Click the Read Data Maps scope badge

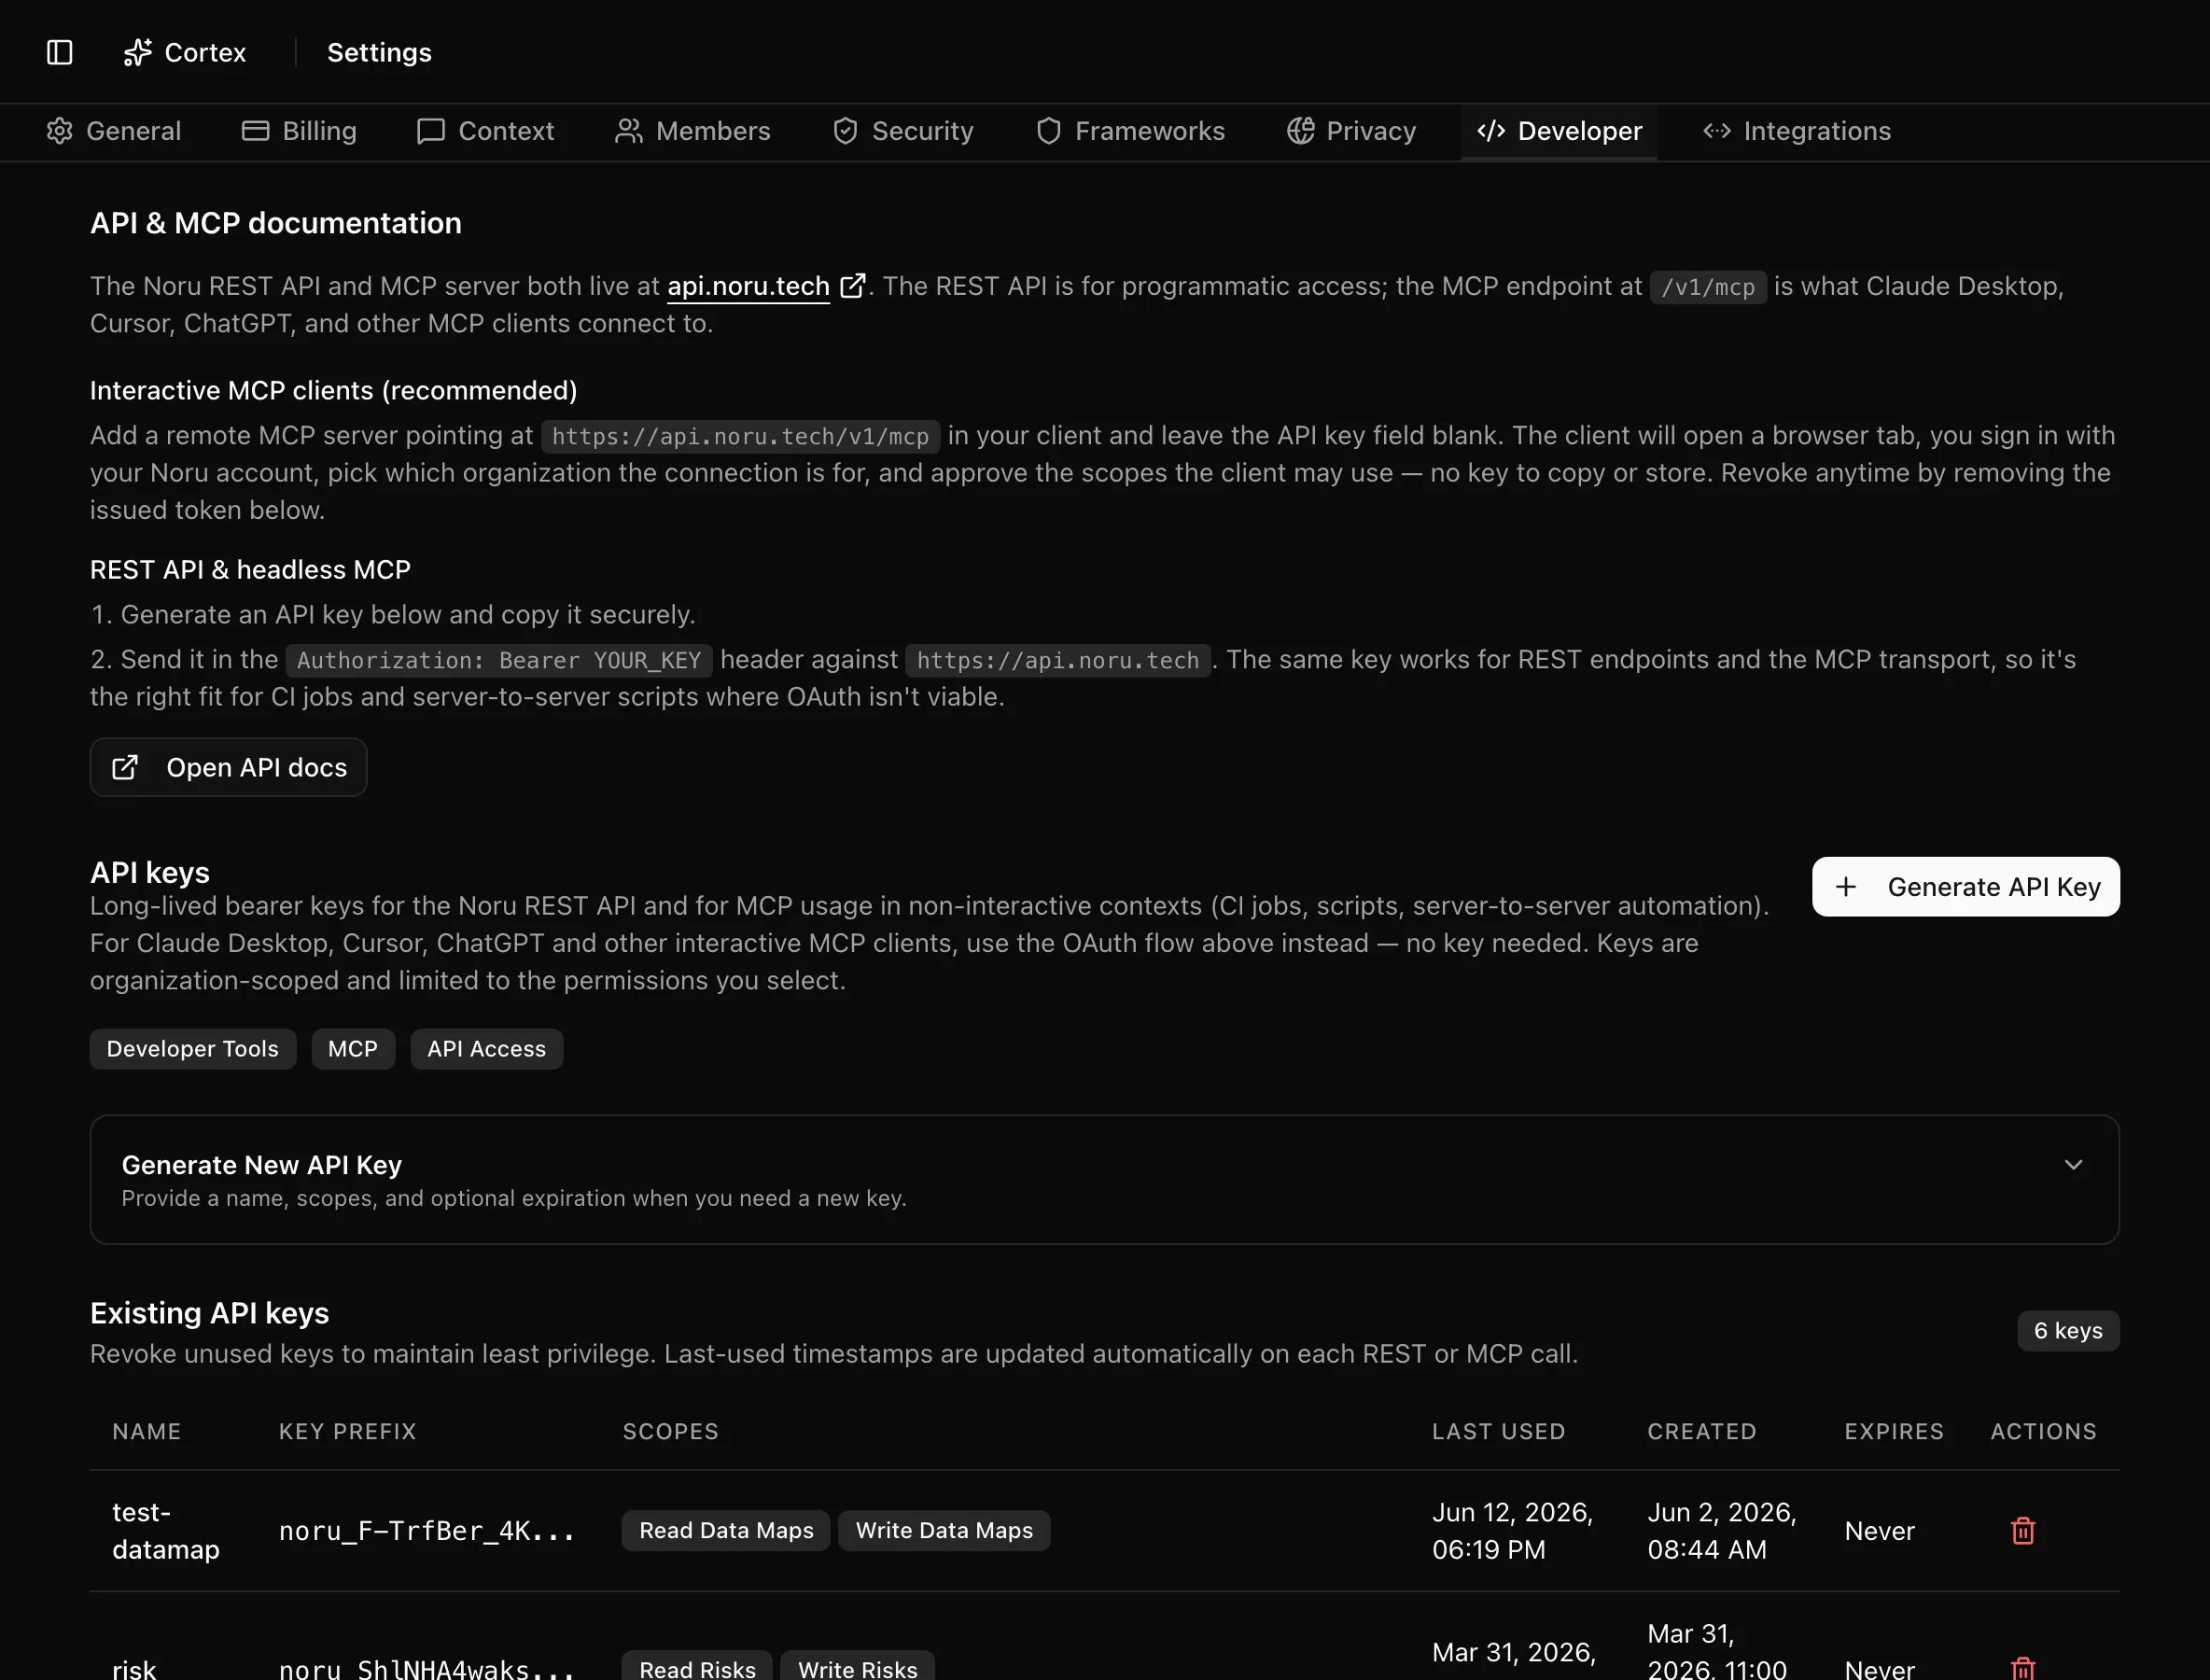tap(726, 1531)
